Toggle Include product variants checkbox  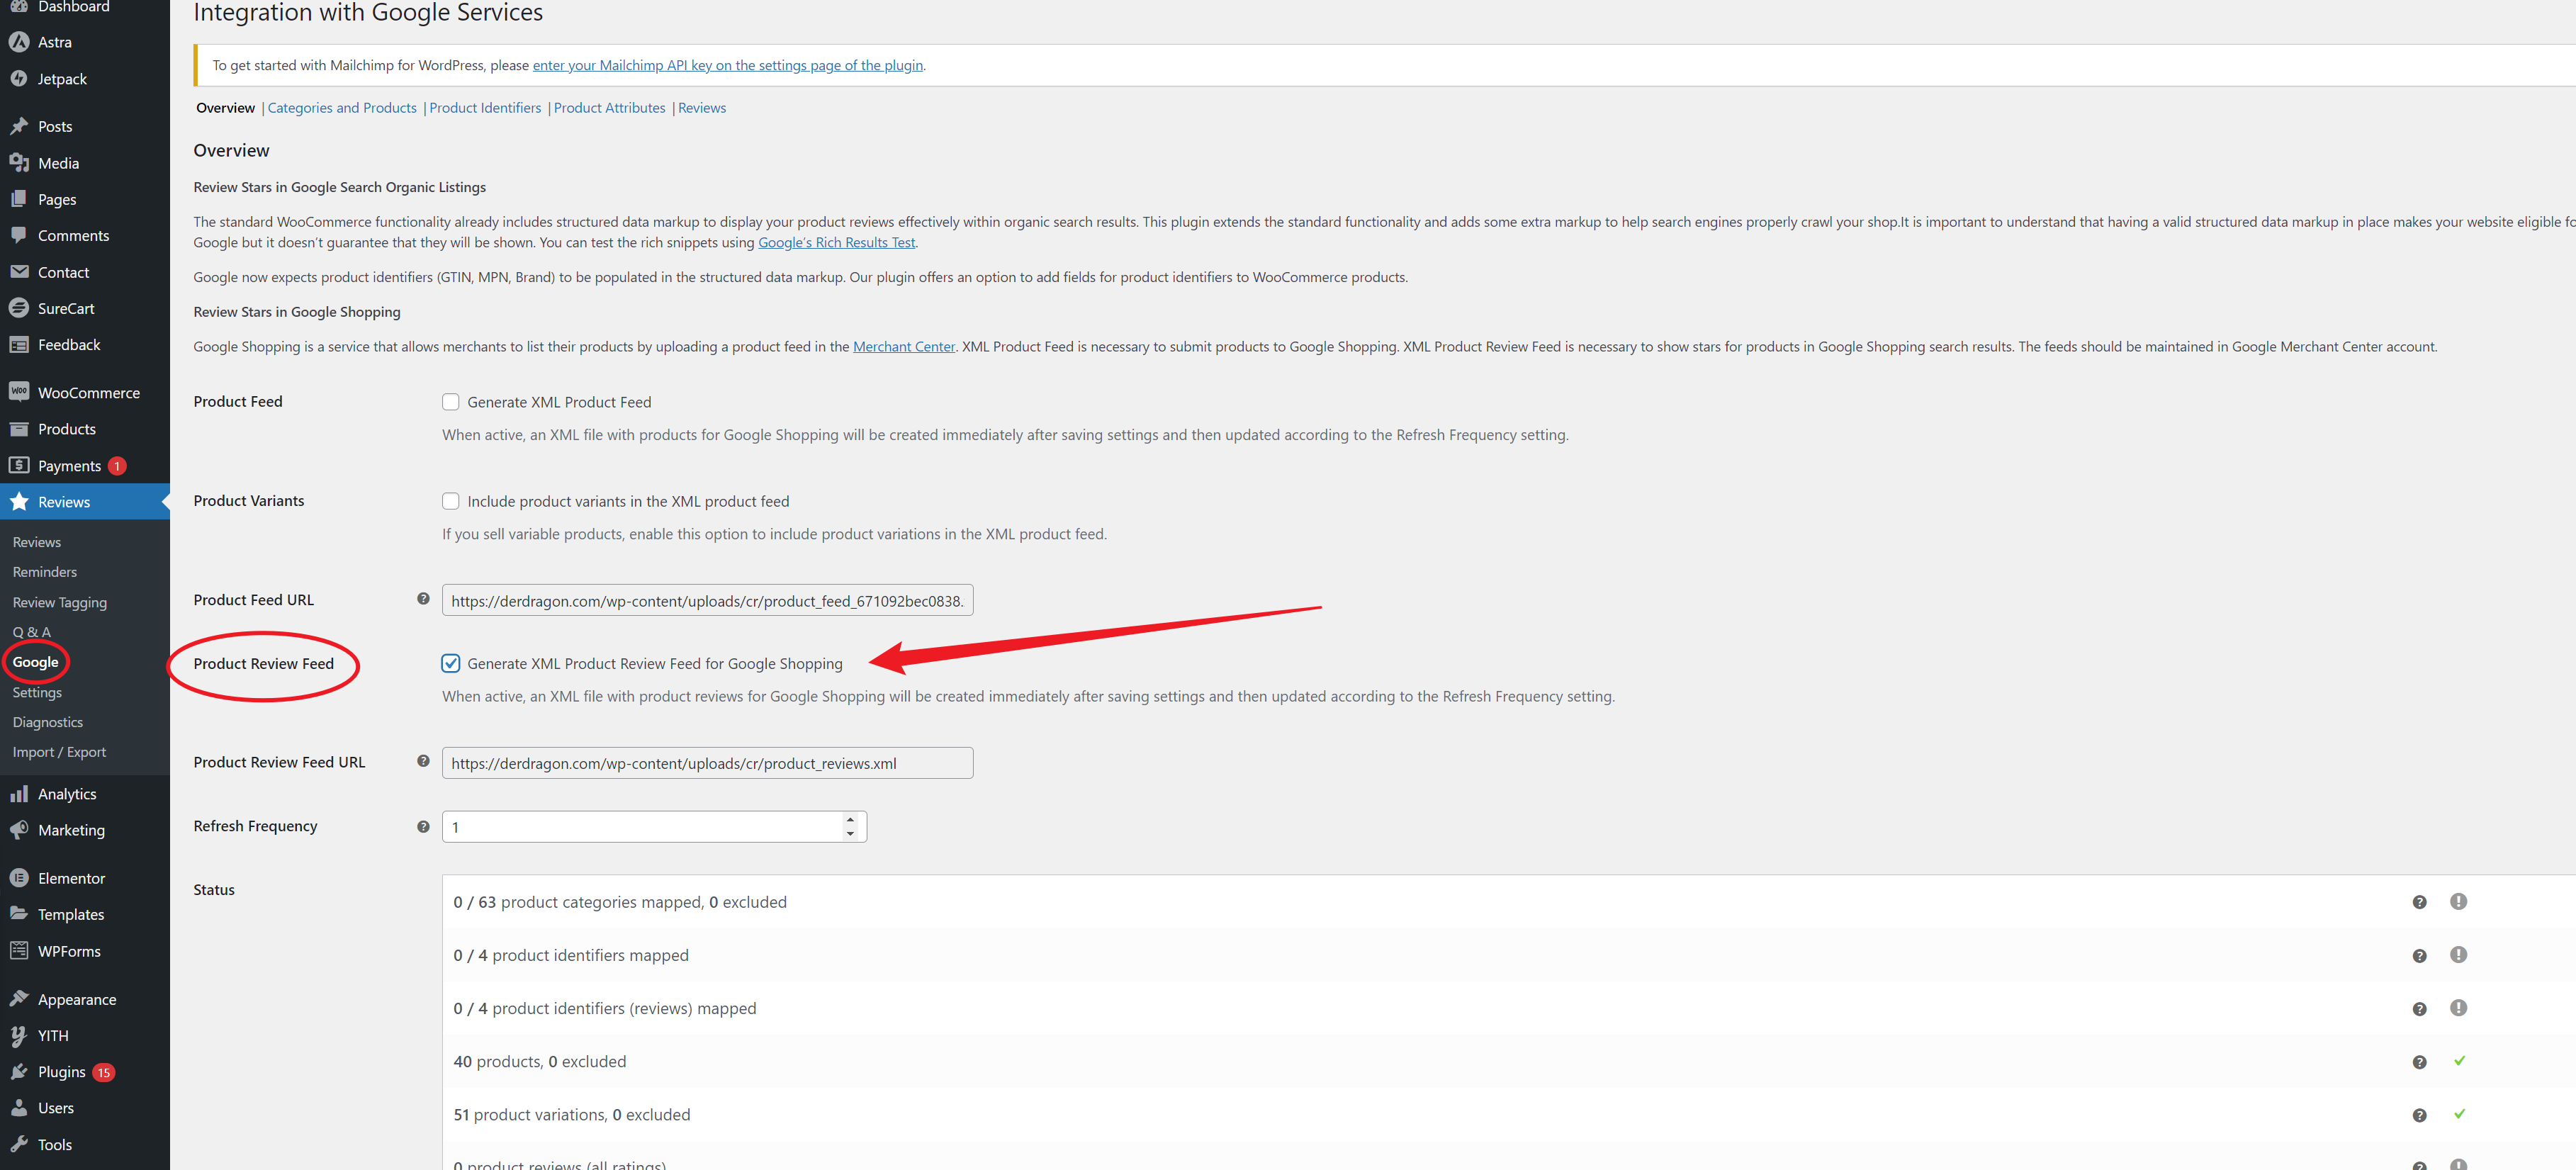tap(450, 500)
